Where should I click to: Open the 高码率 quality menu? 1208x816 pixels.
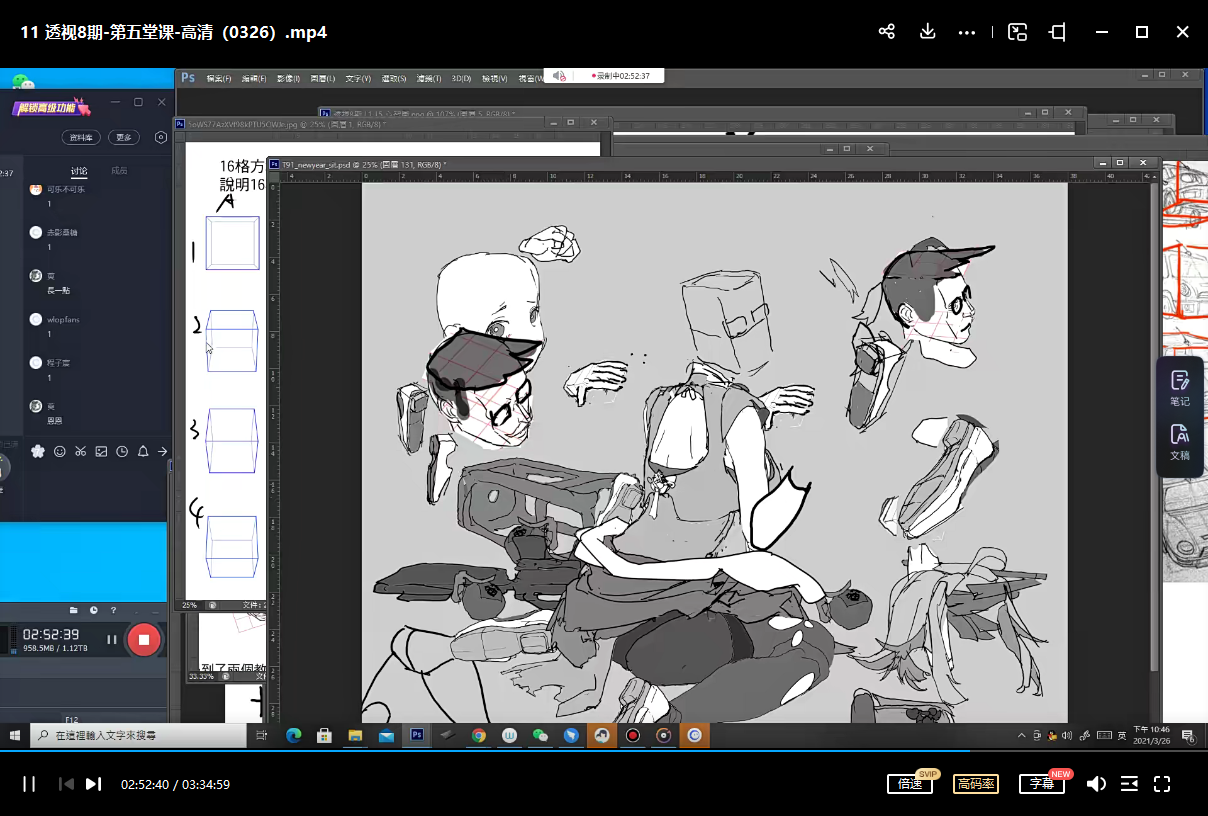[x=976, y=784]
